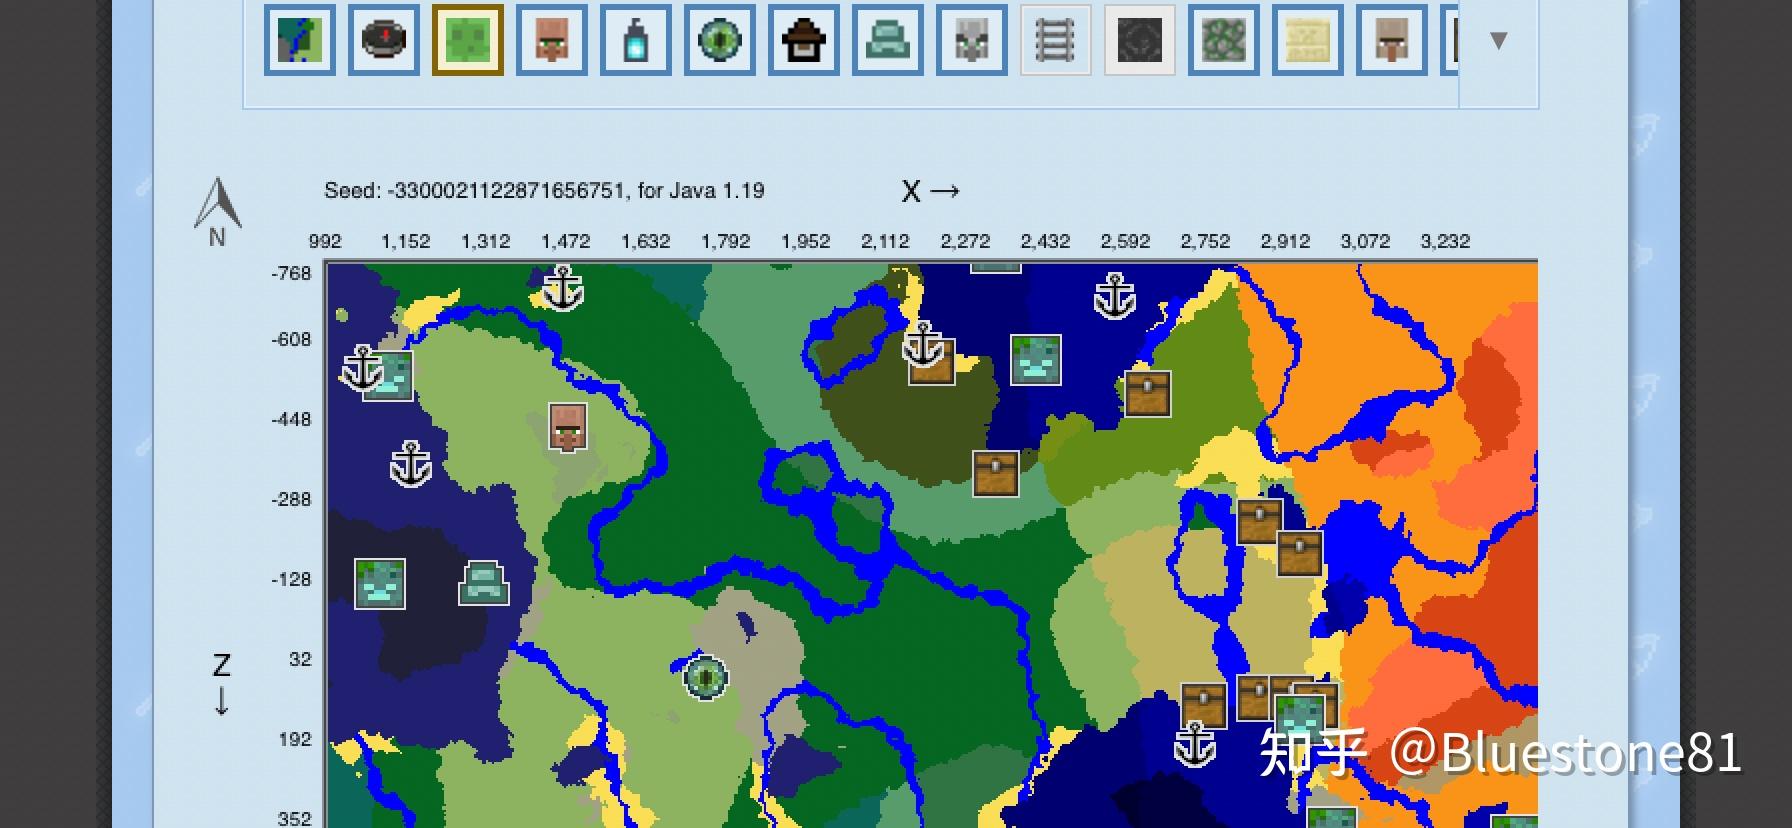Image resolution: width=1792 pixels, height=828 pixels.
Task: Enable the dark spawner block icon
Action: pos(1140,40)
